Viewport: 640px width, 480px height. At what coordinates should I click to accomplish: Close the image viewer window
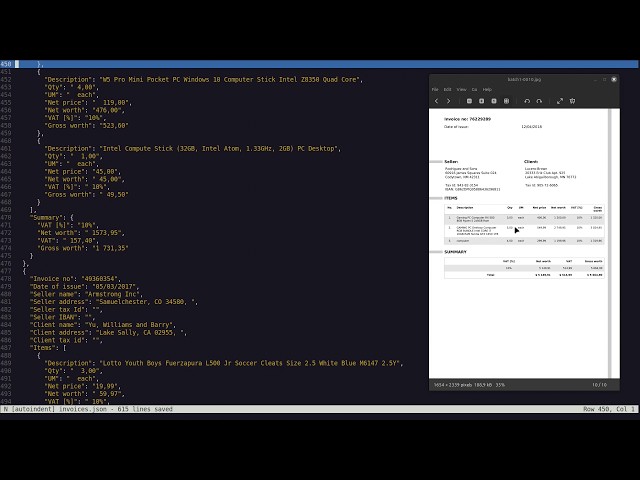[613, 79]
